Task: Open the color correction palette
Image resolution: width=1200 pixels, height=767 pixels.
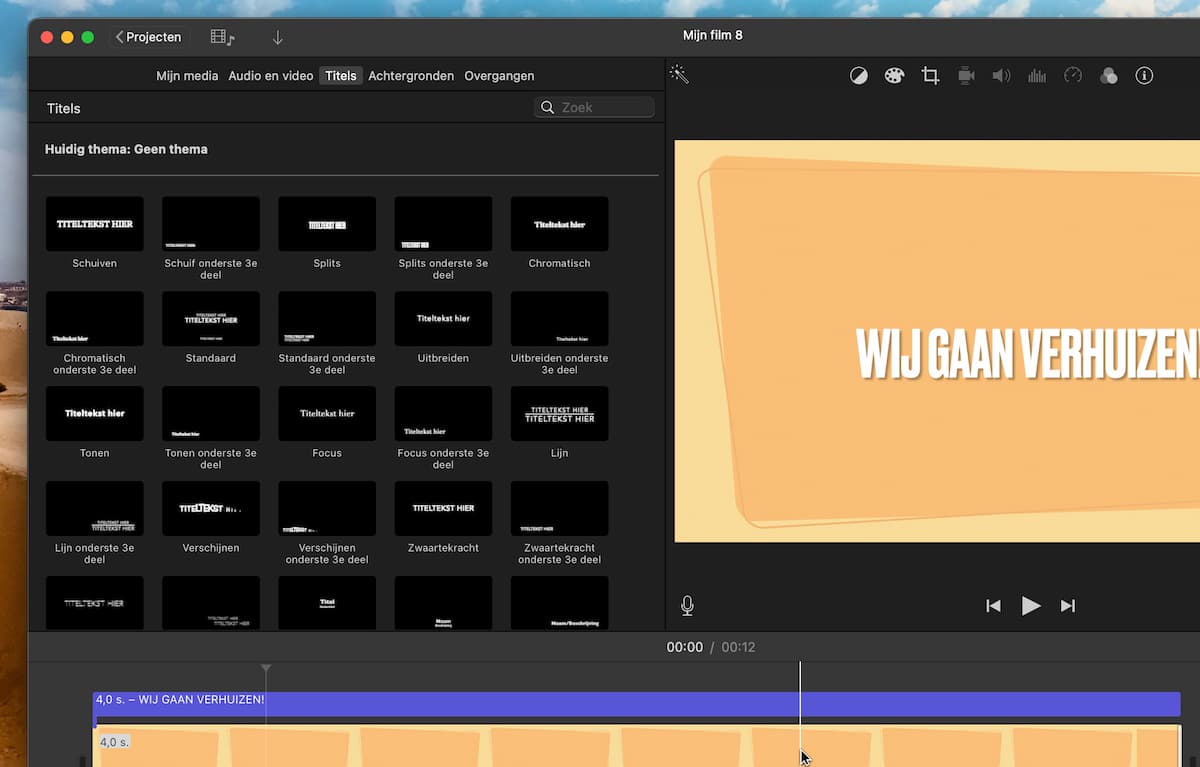Action: pos(894,76)
